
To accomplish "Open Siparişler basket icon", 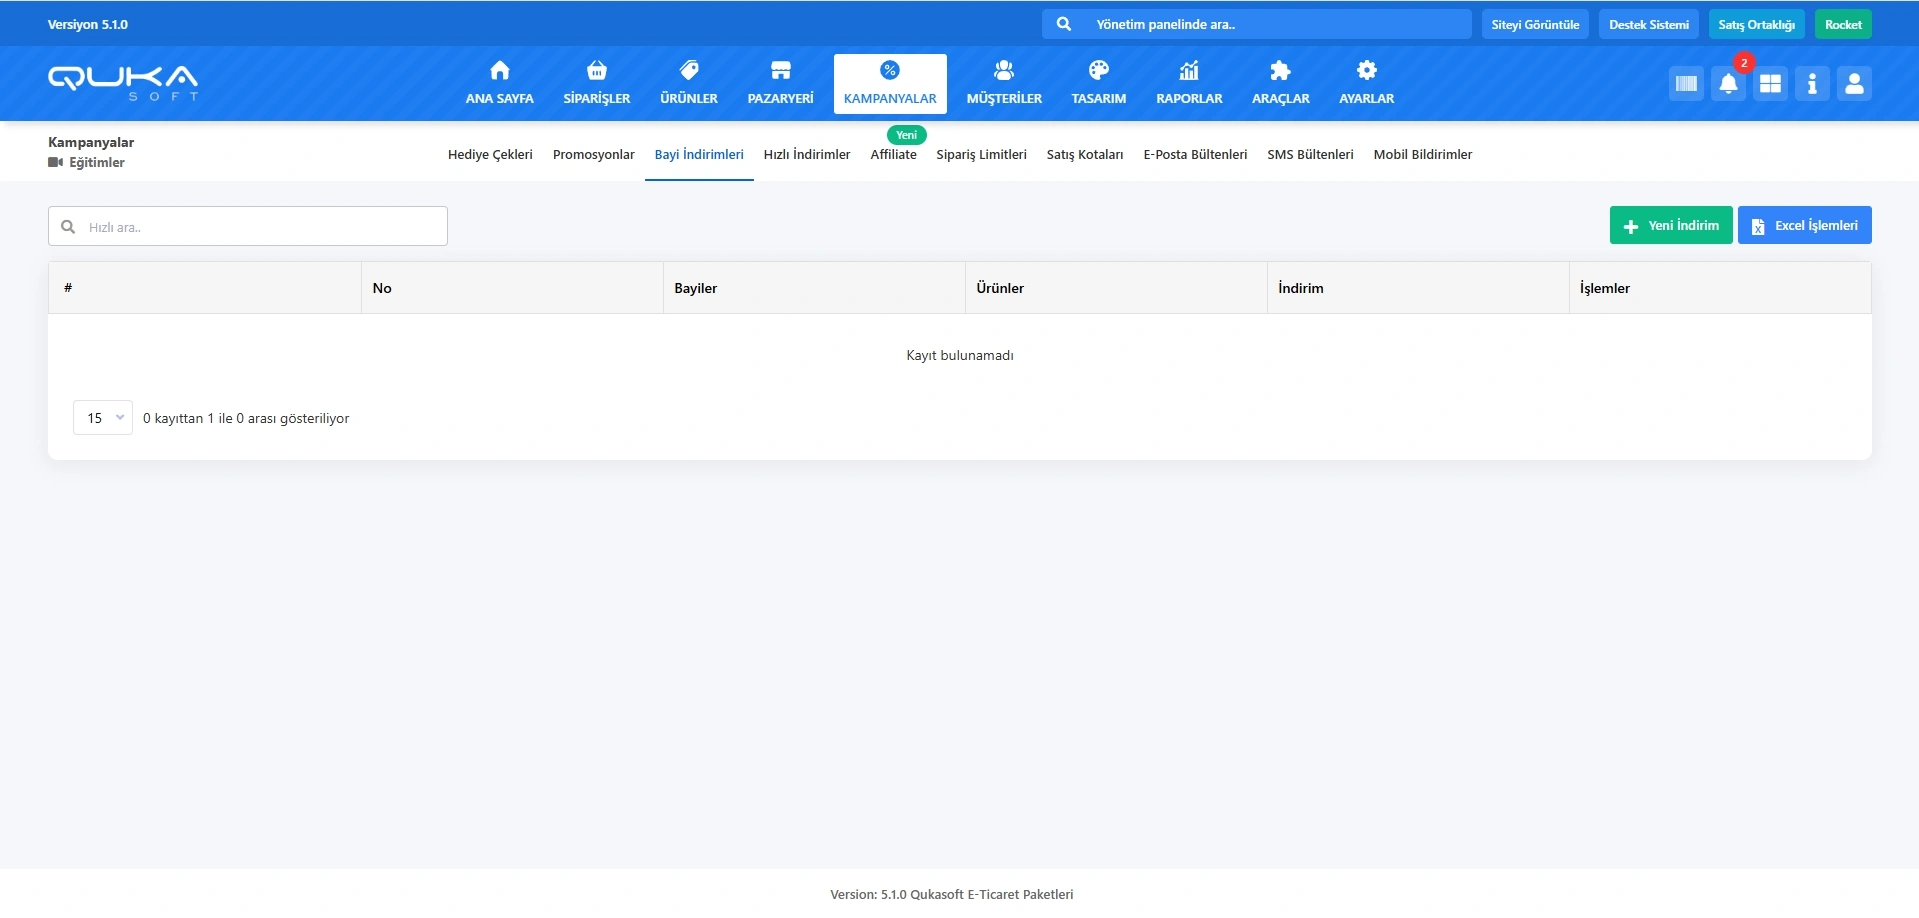I will point(596,71).
